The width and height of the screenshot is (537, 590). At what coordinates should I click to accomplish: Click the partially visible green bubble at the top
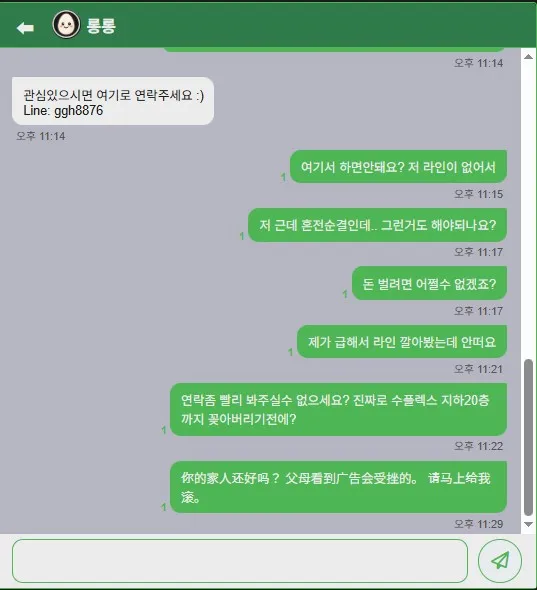coord(335,49)
